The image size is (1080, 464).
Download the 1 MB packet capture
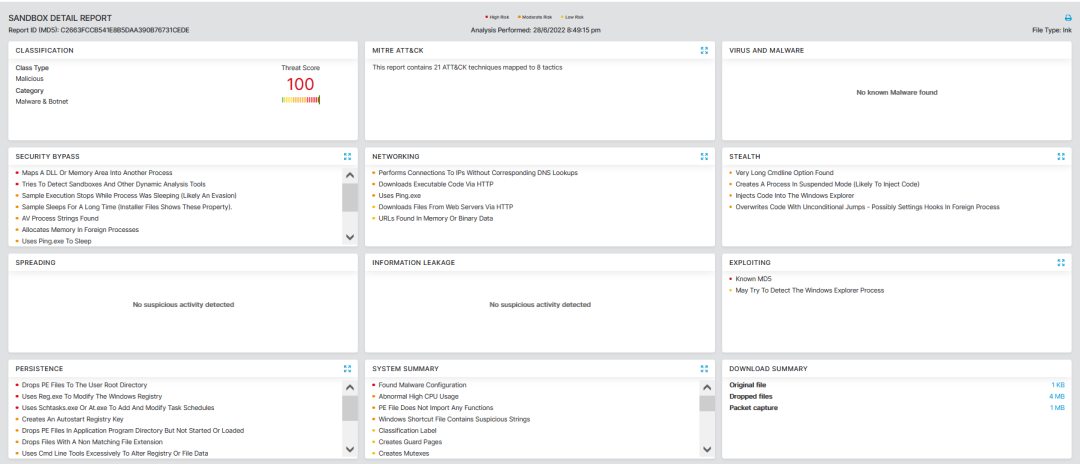[x=1057, y=408]
